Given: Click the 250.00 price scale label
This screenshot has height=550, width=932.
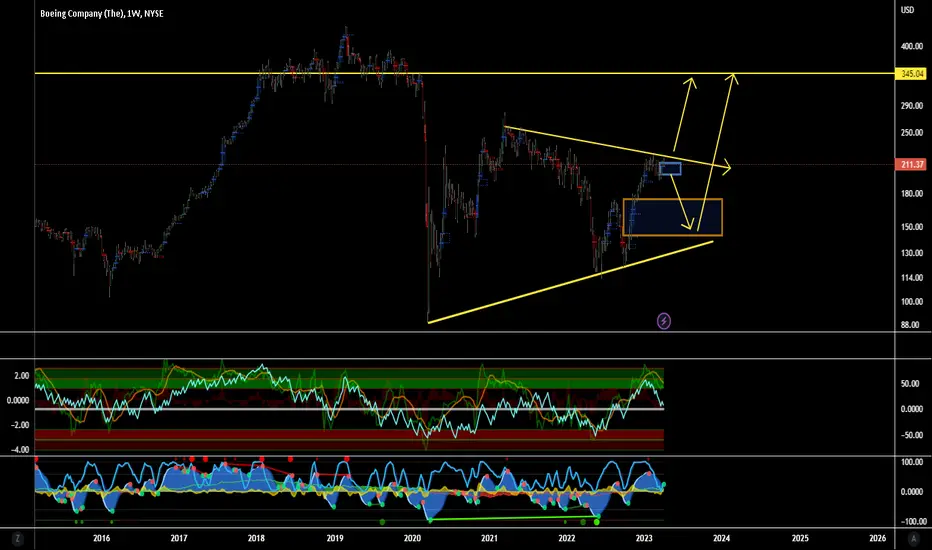Looking at the screenshot, I should [x=912, y=133].
